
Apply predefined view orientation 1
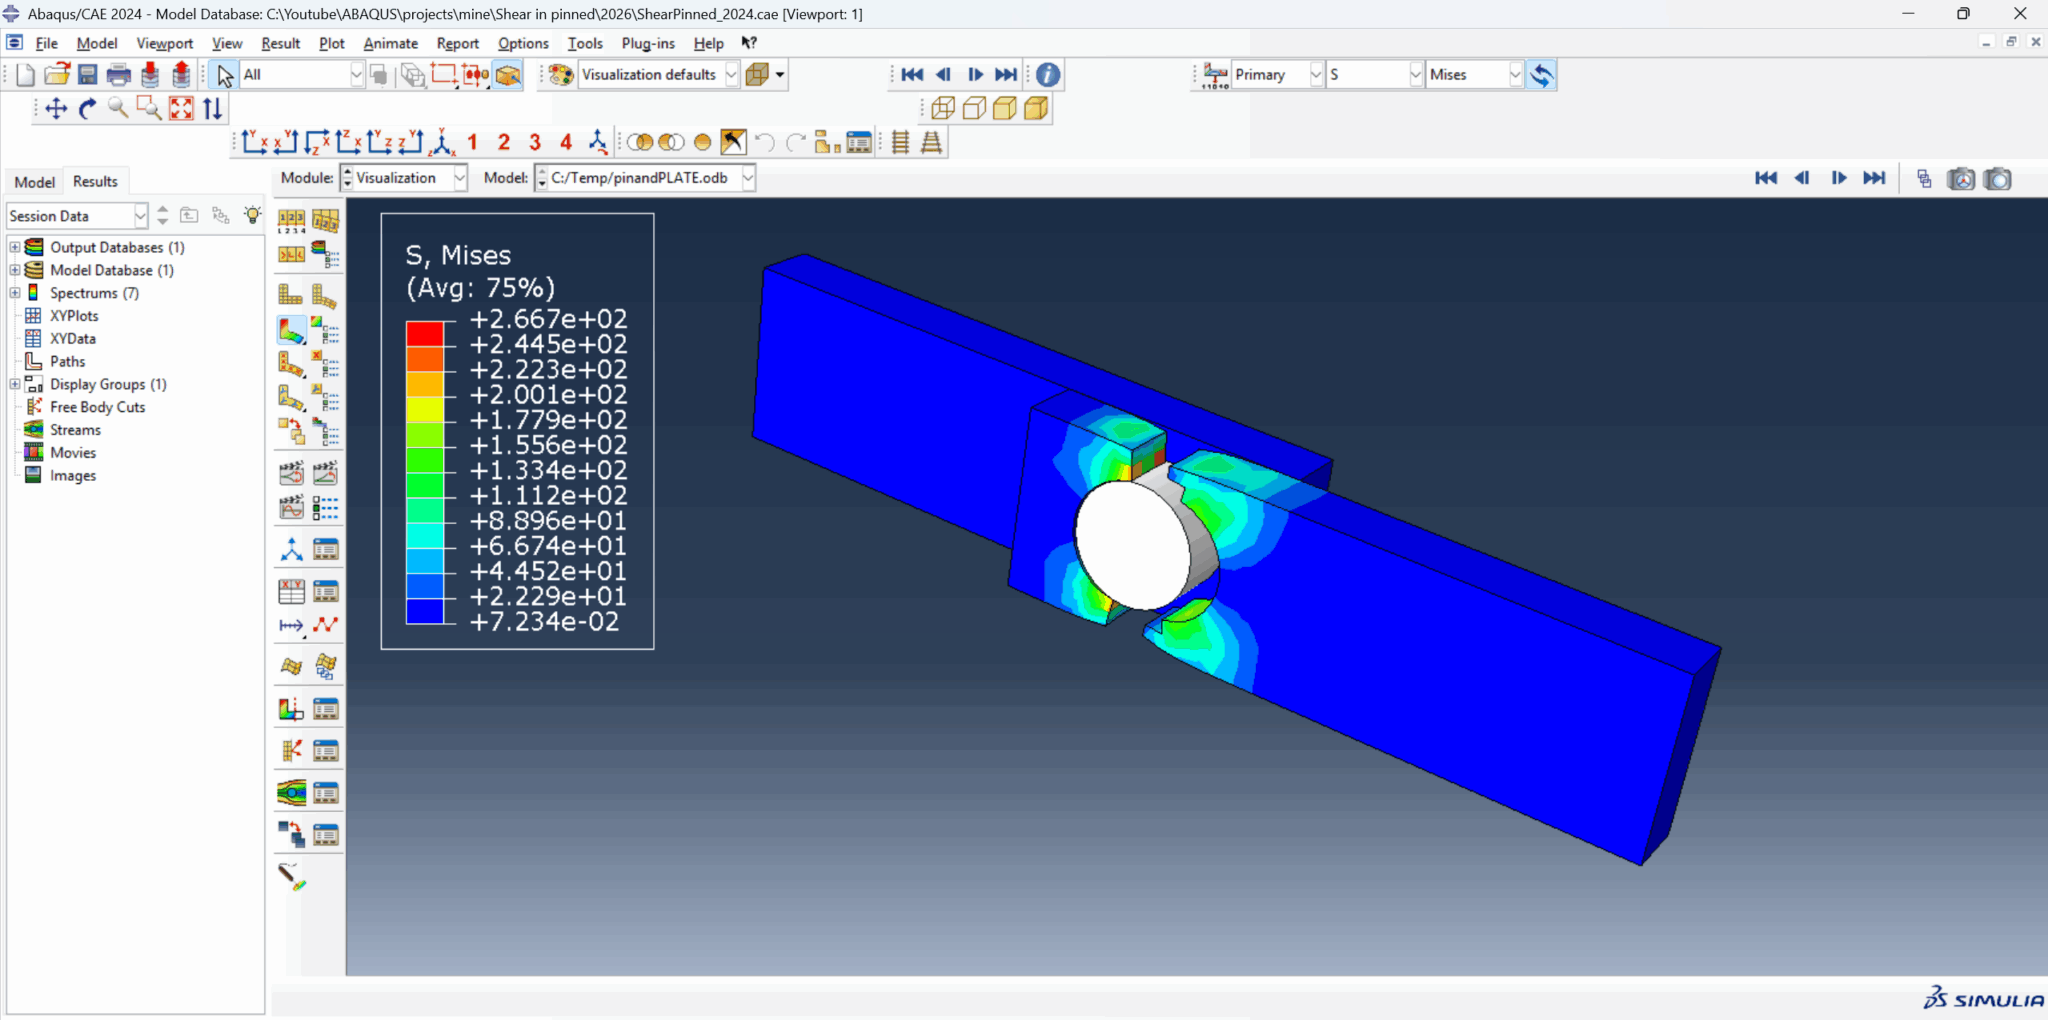[x=471, y=142]
